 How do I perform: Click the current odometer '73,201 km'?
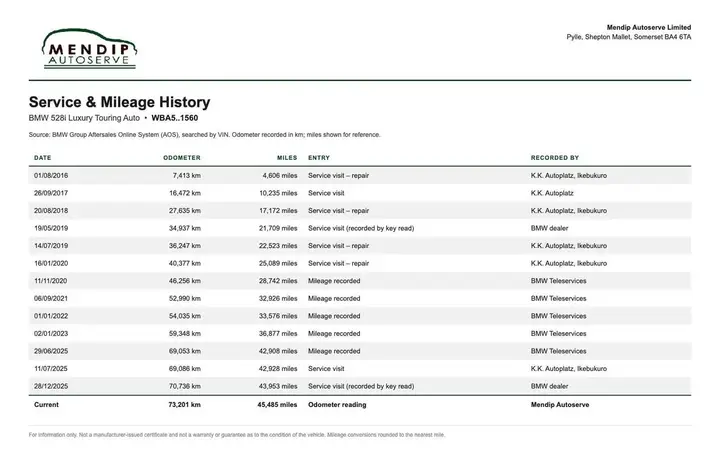click(x=185, y=405)
